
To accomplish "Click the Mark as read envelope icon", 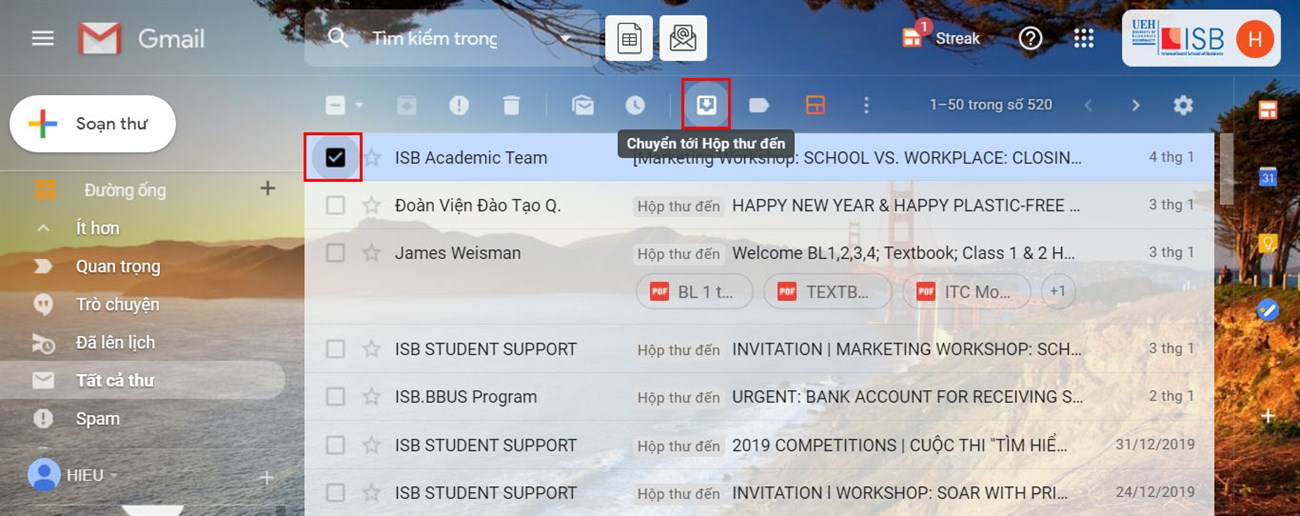I will point(583,105).
